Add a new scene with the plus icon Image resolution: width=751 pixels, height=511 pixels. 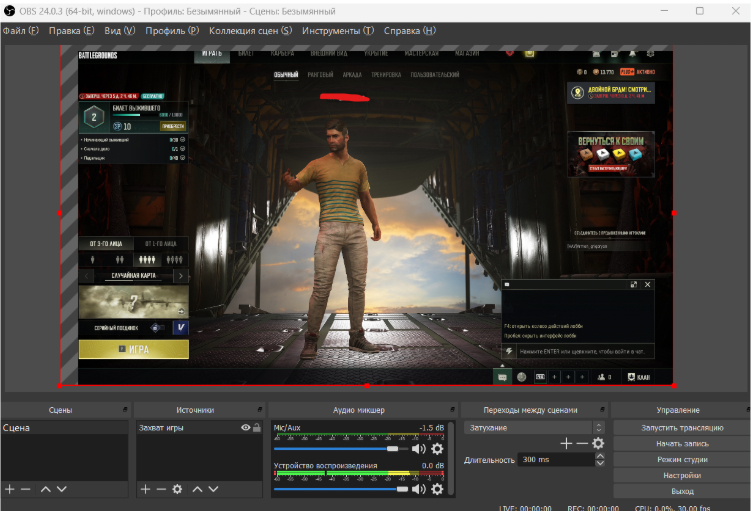pos(10,489)
